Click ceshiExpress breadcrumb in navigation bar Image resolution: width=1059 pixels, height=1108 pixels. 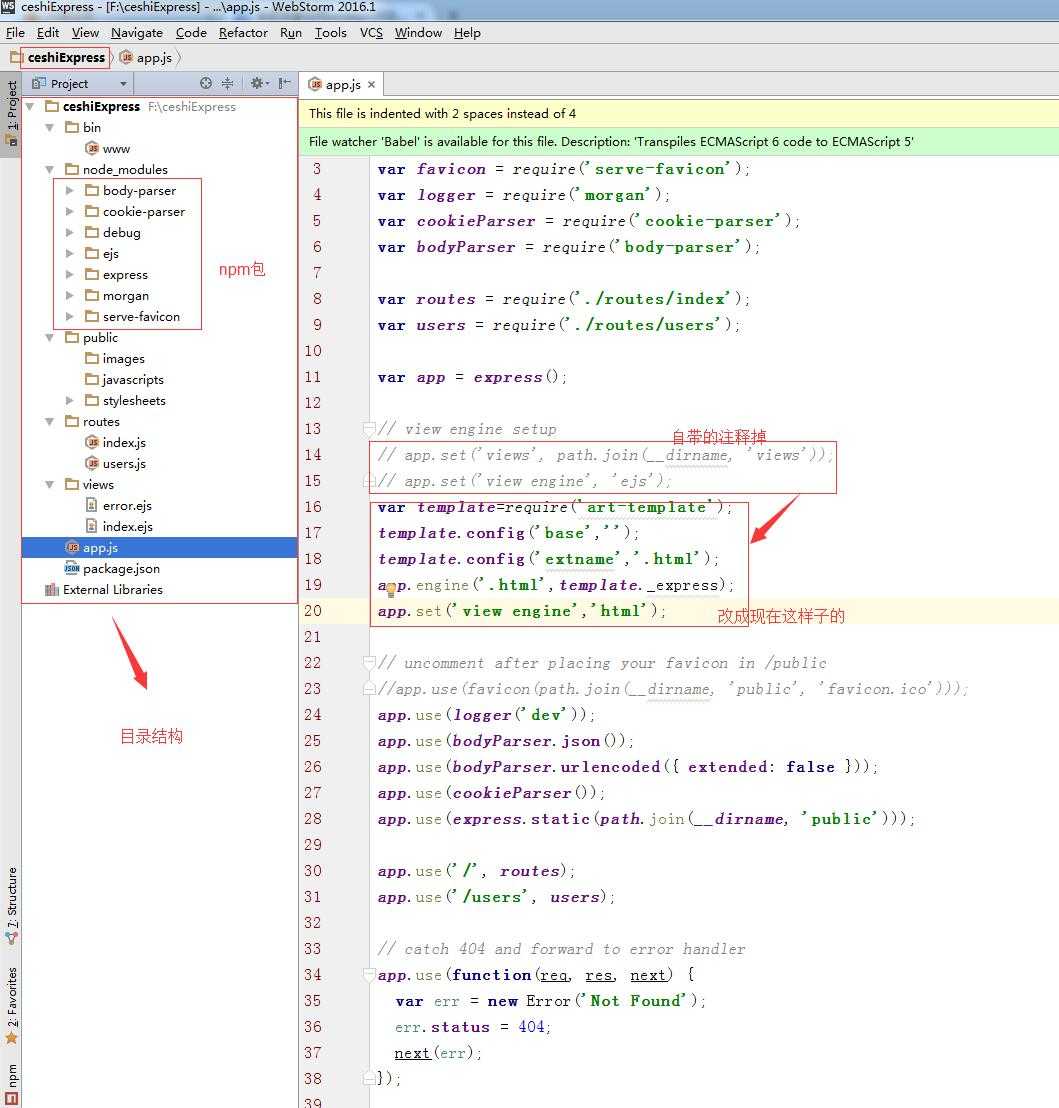(66, 57)
